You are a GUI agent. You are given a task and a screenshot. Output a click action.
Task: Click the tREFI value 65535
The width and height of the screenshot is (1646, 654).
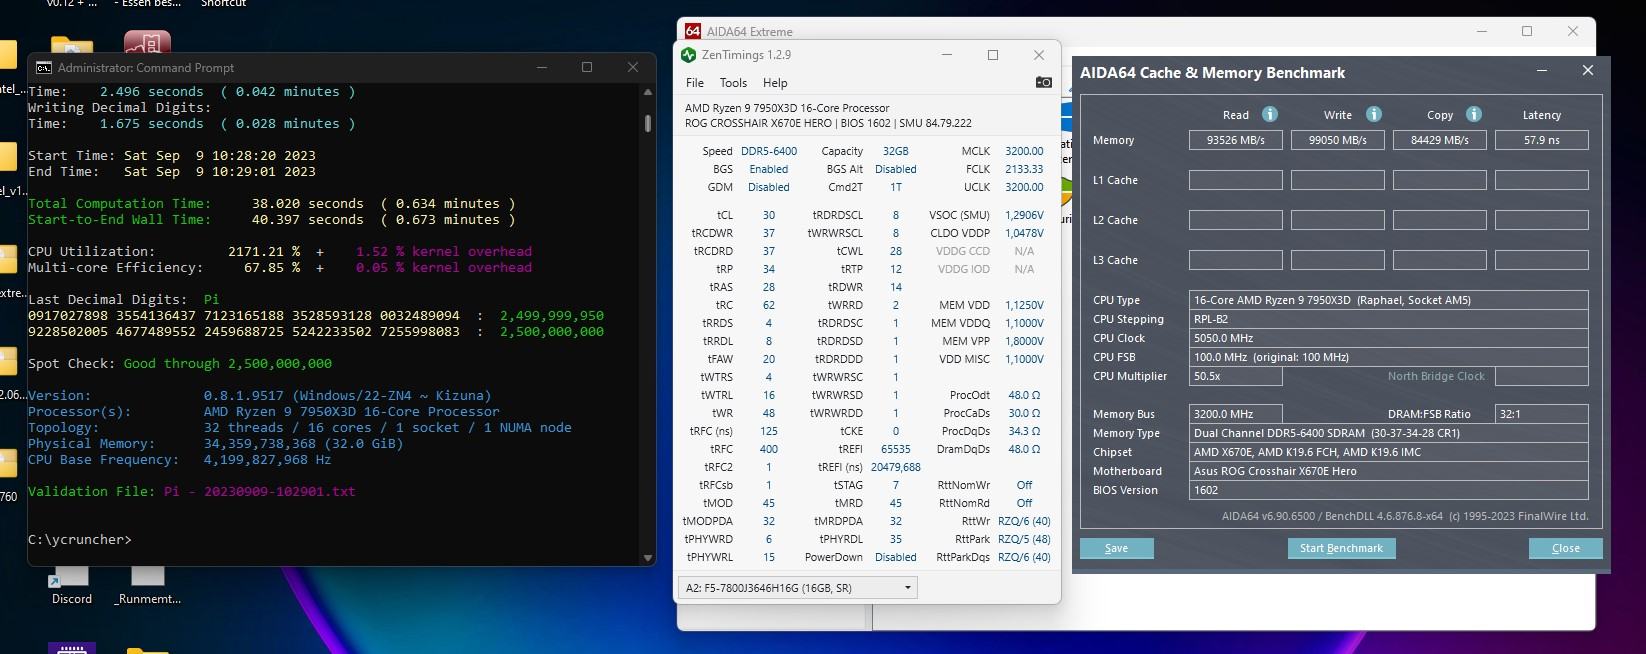tap(895, 449)
